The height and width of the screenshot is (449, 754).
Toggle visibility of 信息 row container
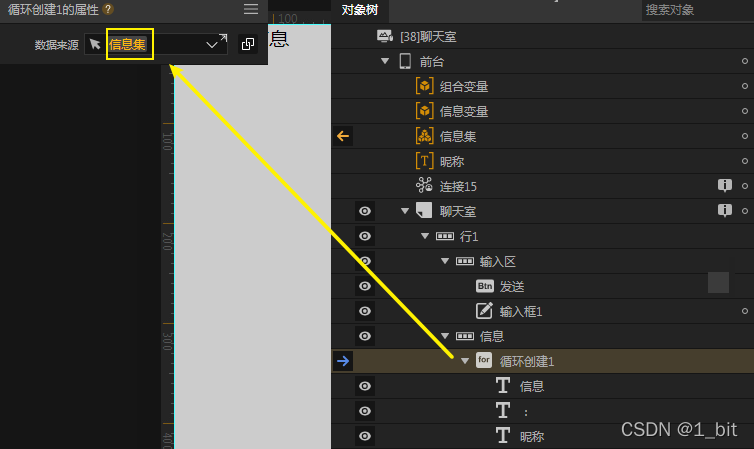click(x=365, y=336)
